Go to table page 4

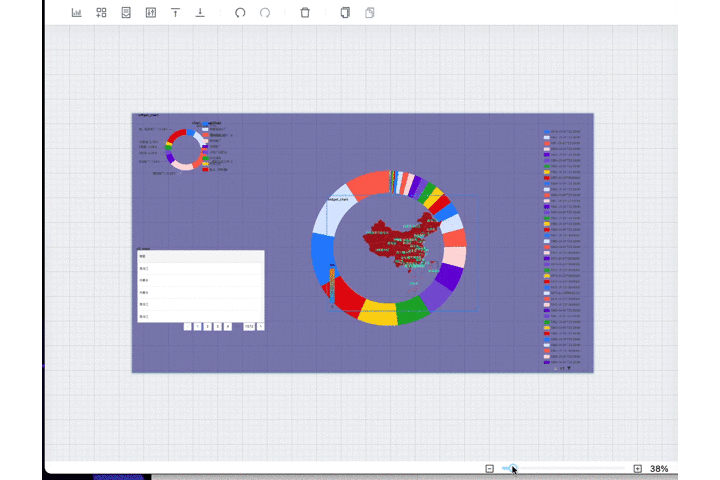coord(228,327)
